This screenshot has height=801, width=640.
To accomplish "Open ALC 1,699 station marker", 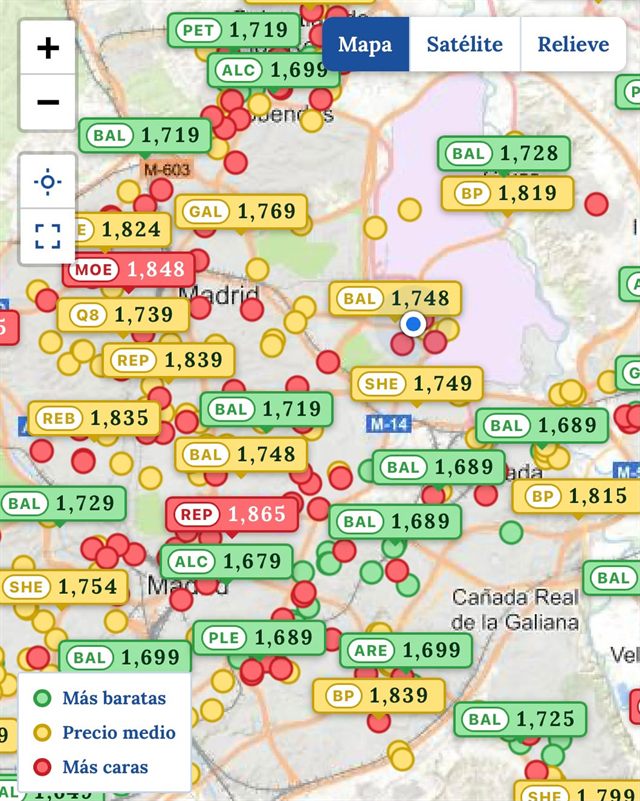I will coord(274,70).
